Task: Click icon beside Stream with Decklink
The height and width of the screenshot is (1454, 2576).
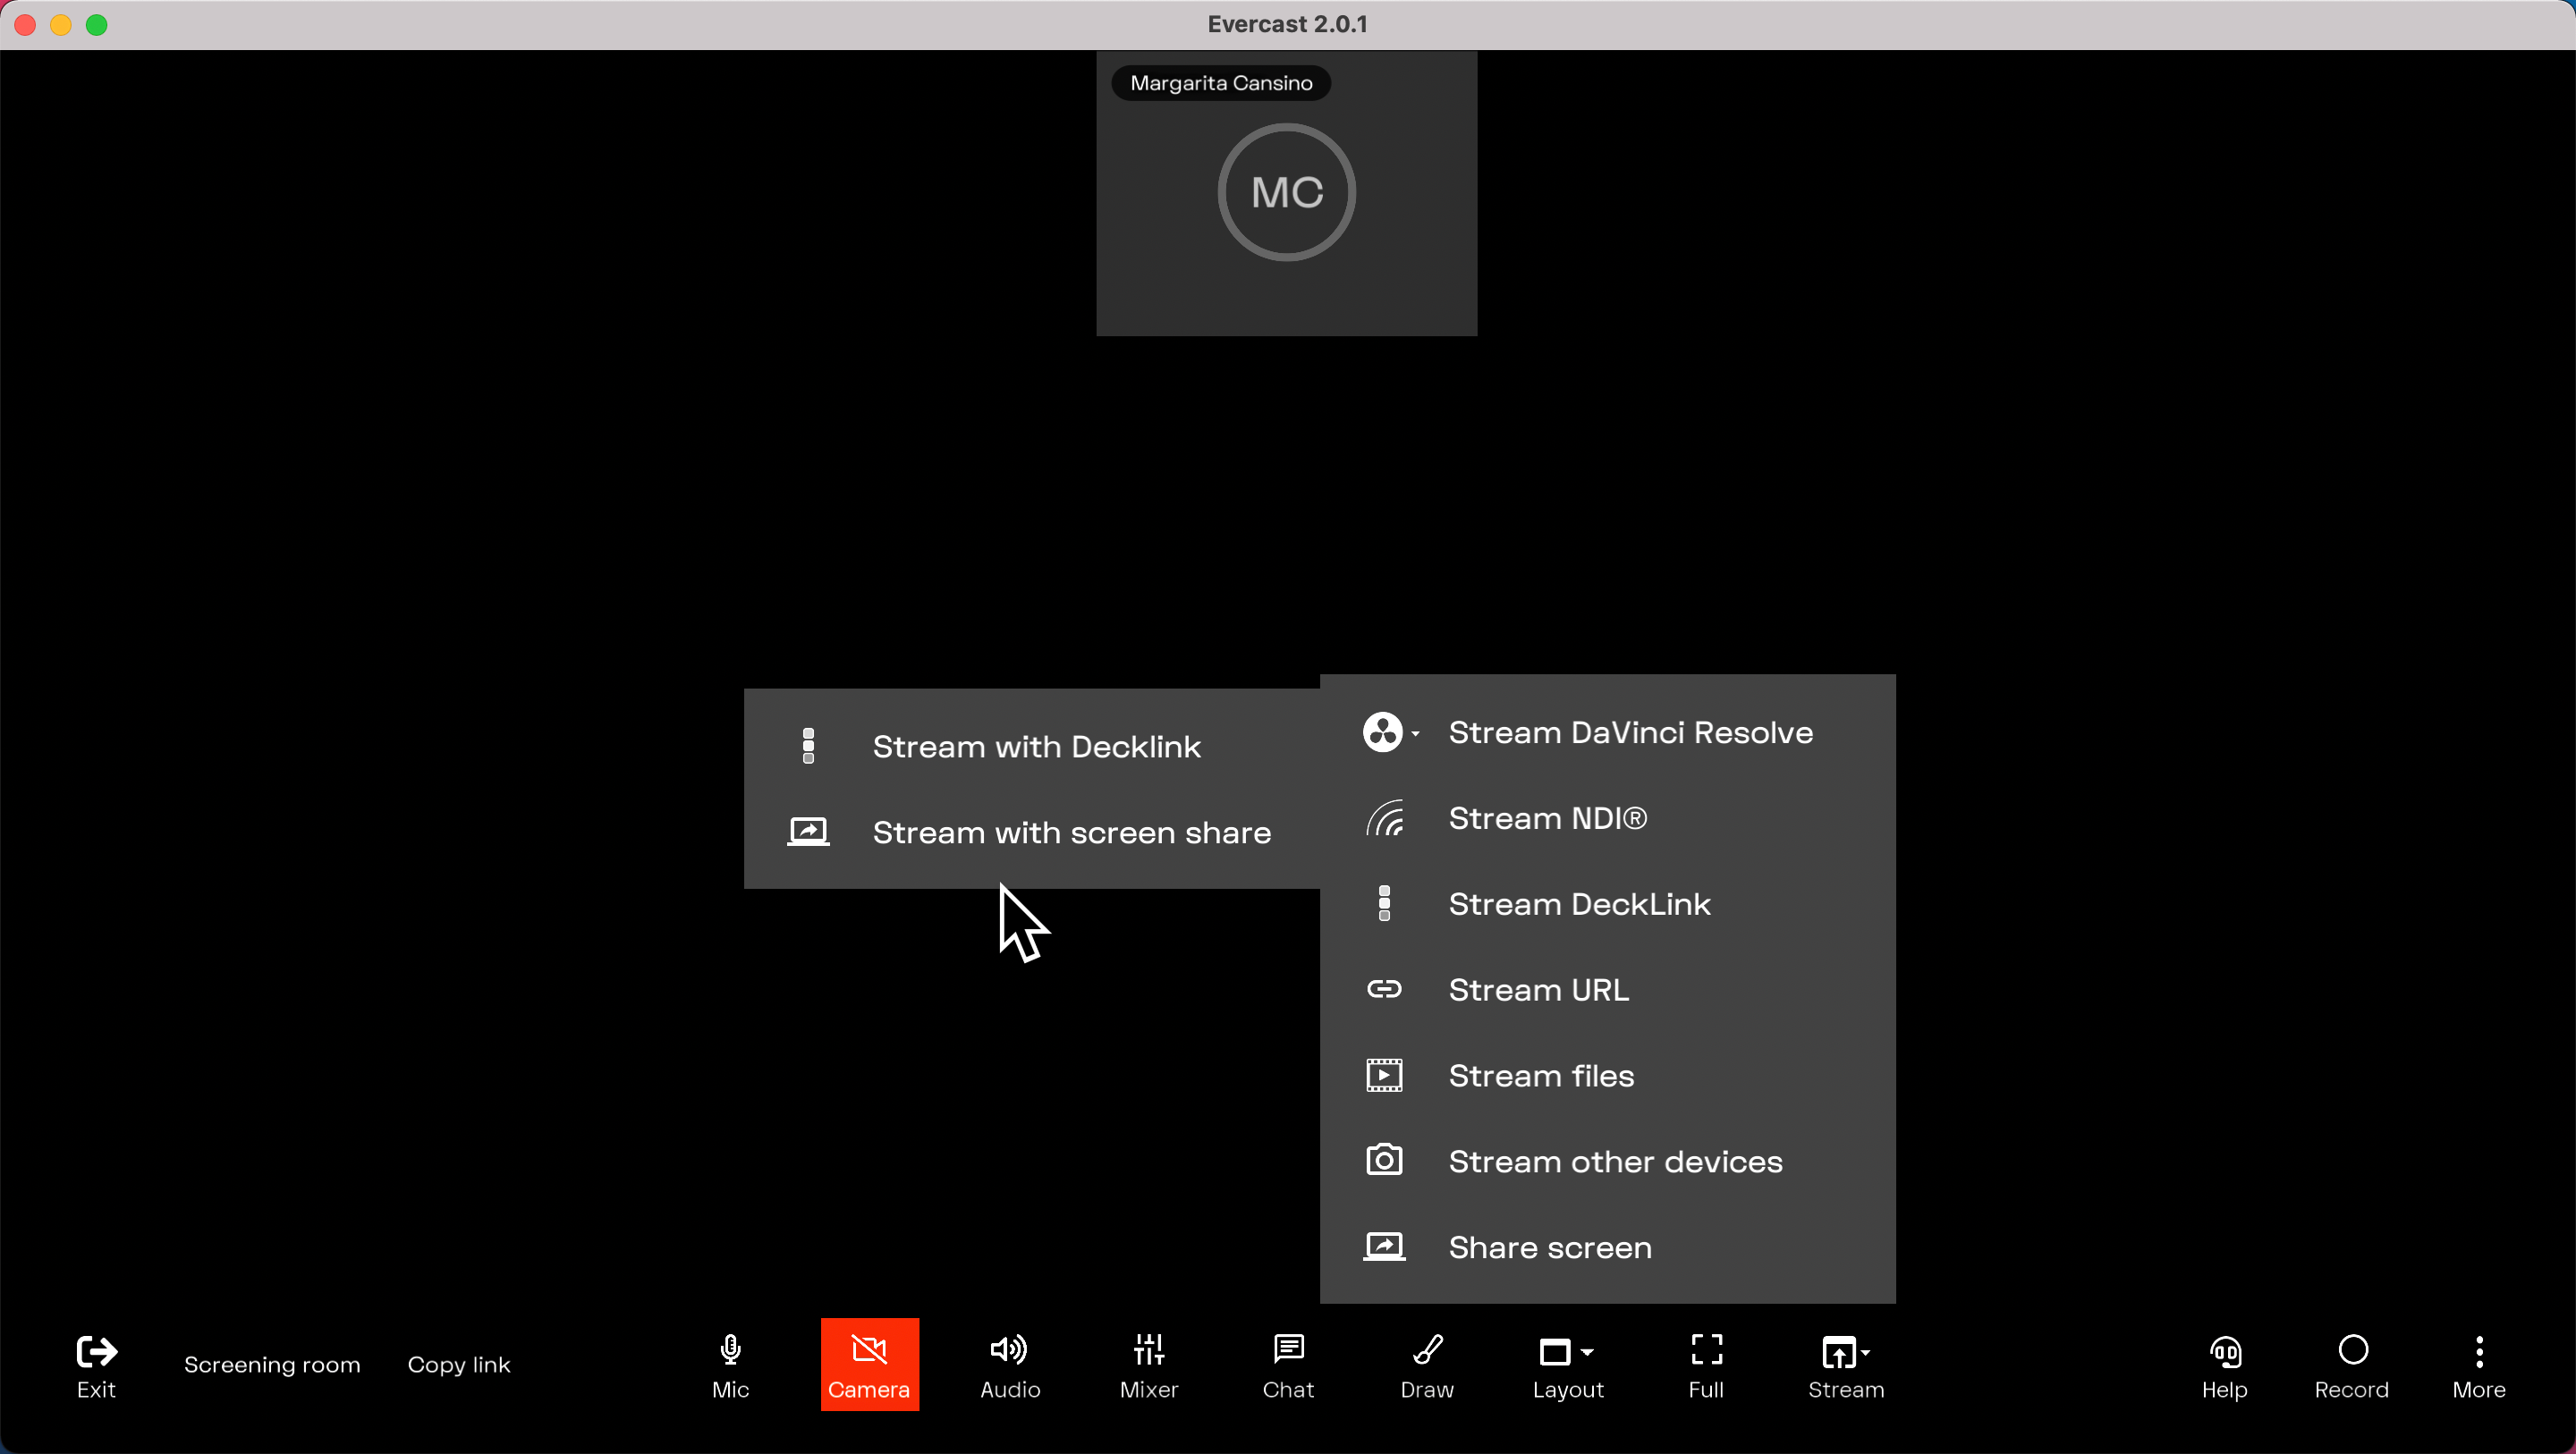Action: 808,747
